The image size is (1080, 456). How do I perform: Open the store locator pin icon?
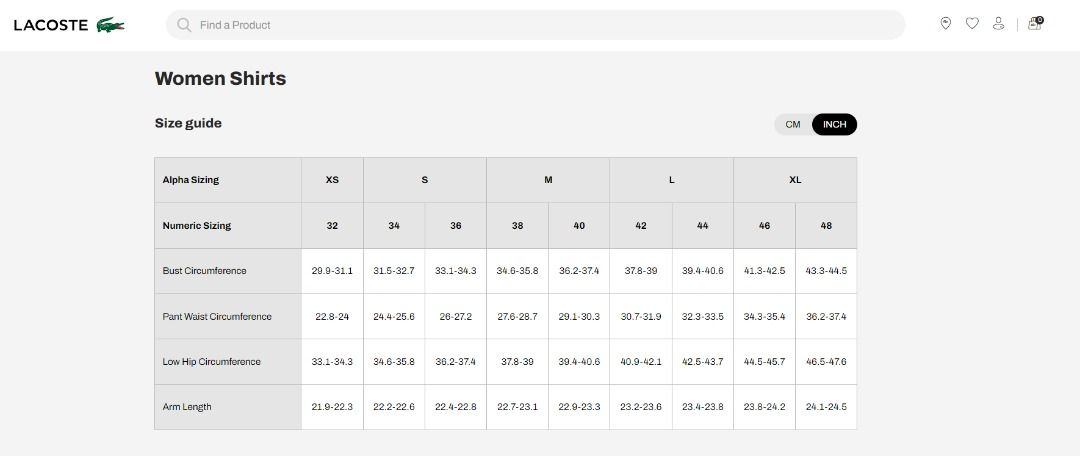coord(946,24)
